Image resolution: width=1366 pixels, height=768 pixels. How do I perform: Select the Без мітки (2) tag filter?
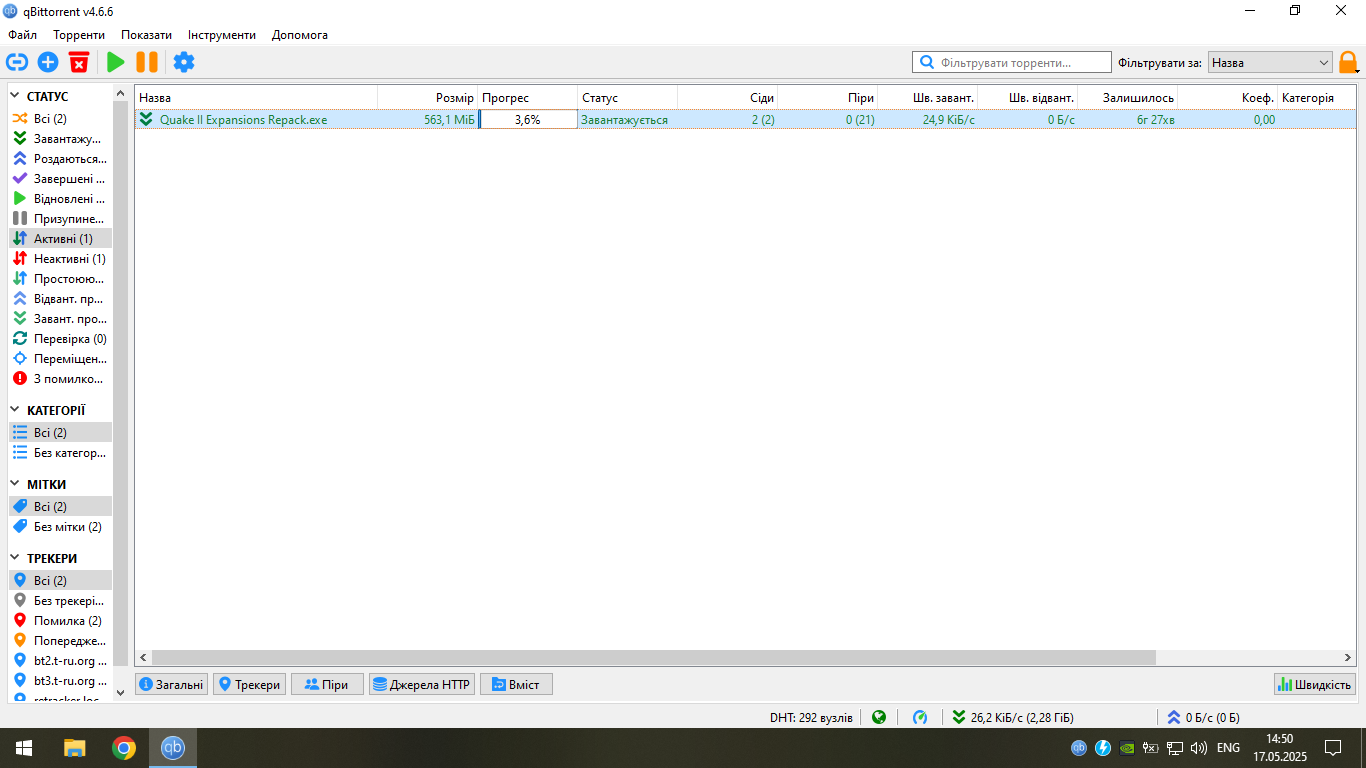[60, 527]
